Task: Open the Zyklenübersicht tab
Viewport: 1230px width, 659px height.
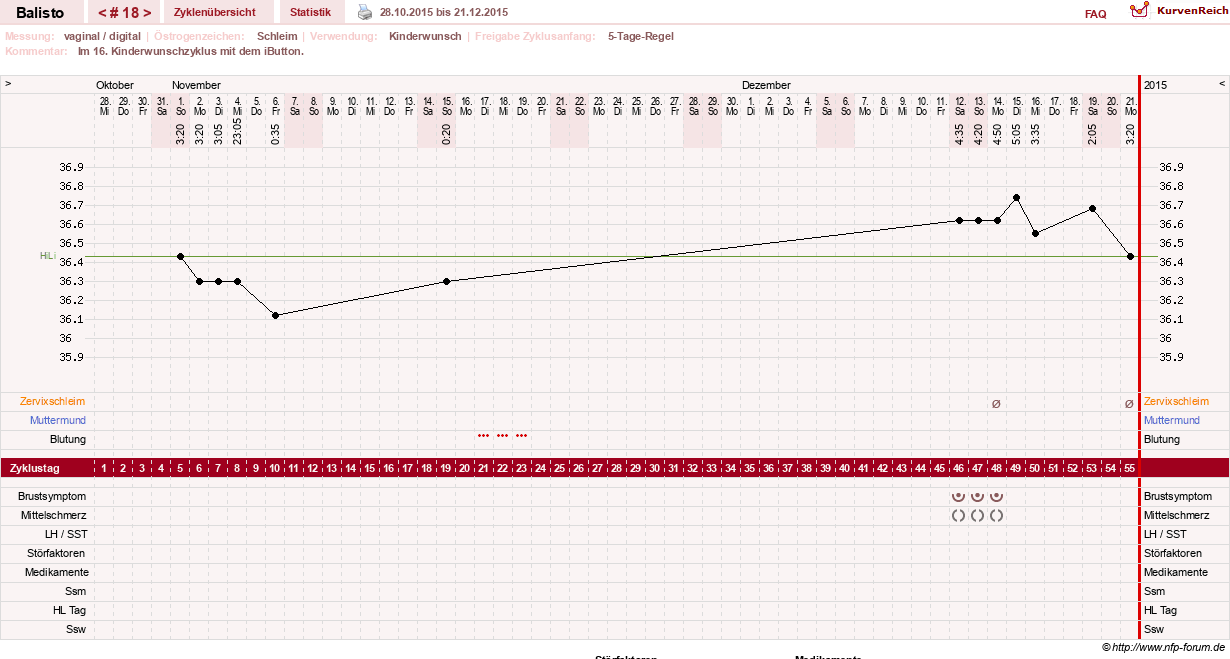Action: pos(214,12)
